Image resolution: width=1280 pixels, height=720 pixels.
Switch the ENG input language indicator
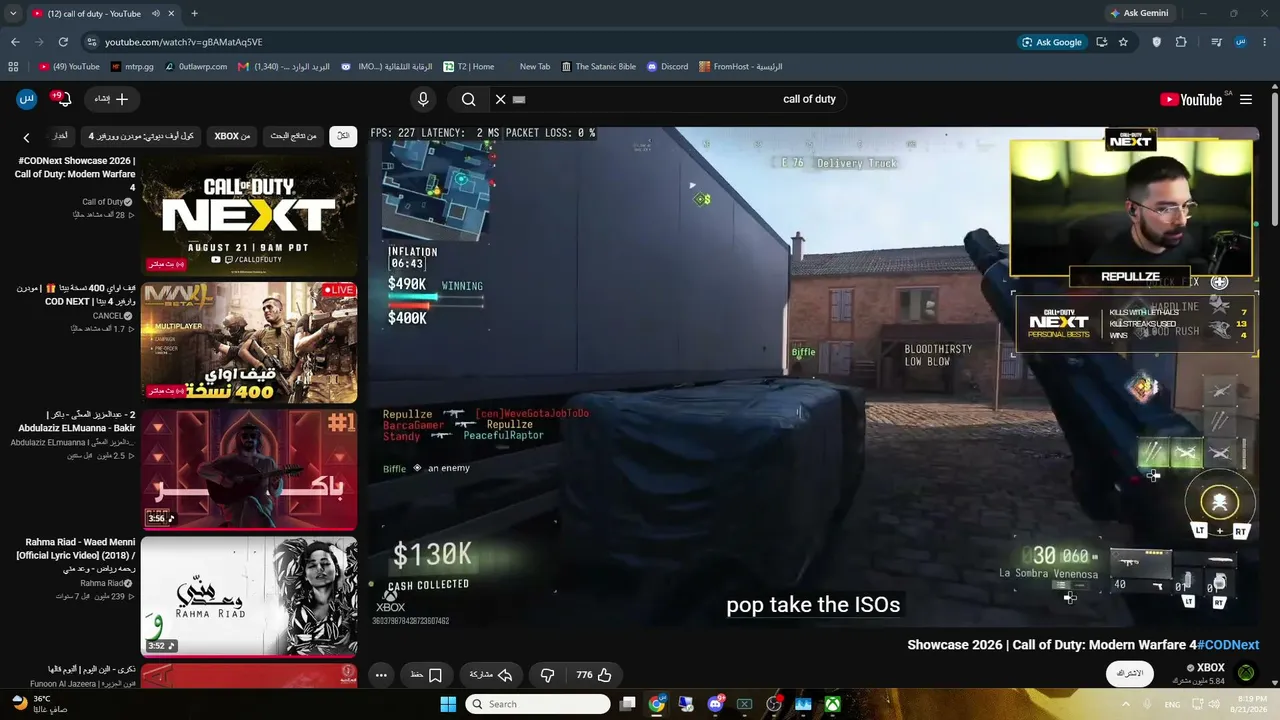tap(1172, 704)
